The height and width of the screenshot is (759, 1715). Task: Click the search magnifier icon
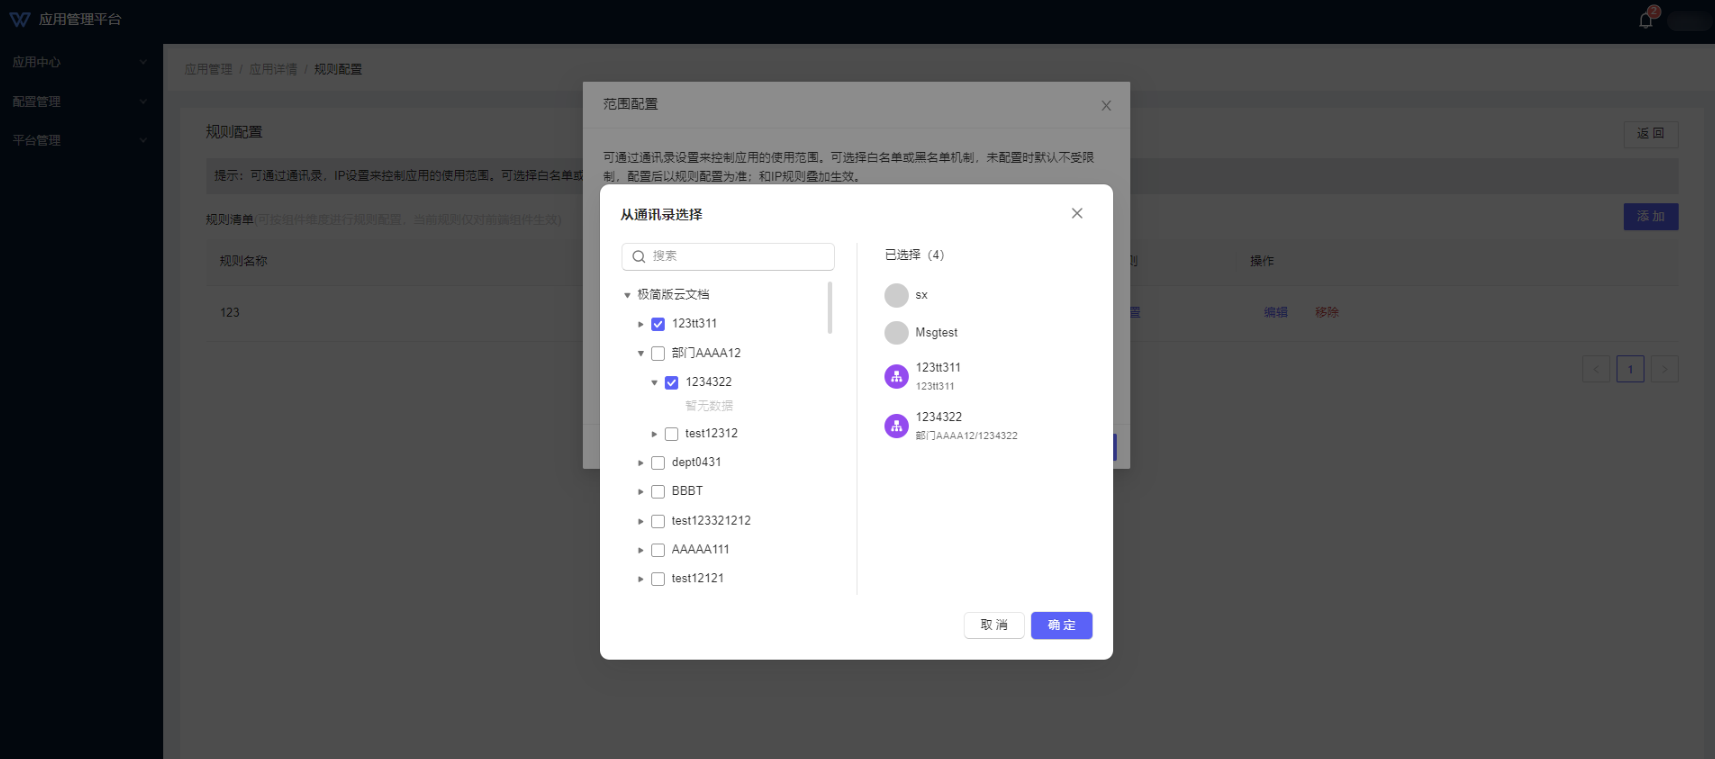(x=638, y=257)
